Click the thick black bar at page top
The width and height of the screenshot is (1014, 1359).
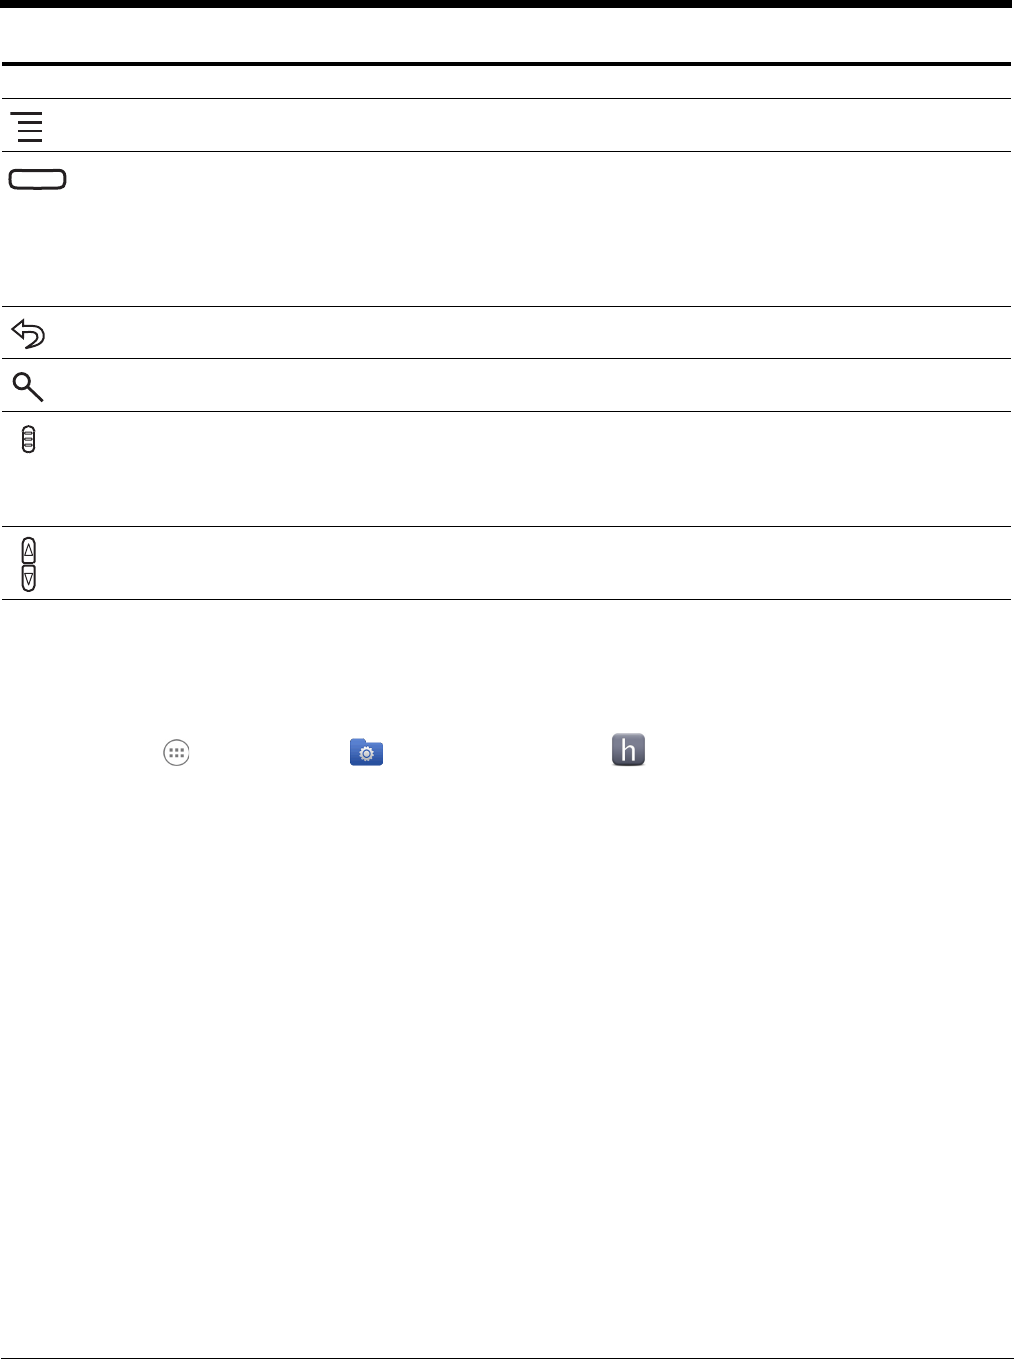point(507,4)
